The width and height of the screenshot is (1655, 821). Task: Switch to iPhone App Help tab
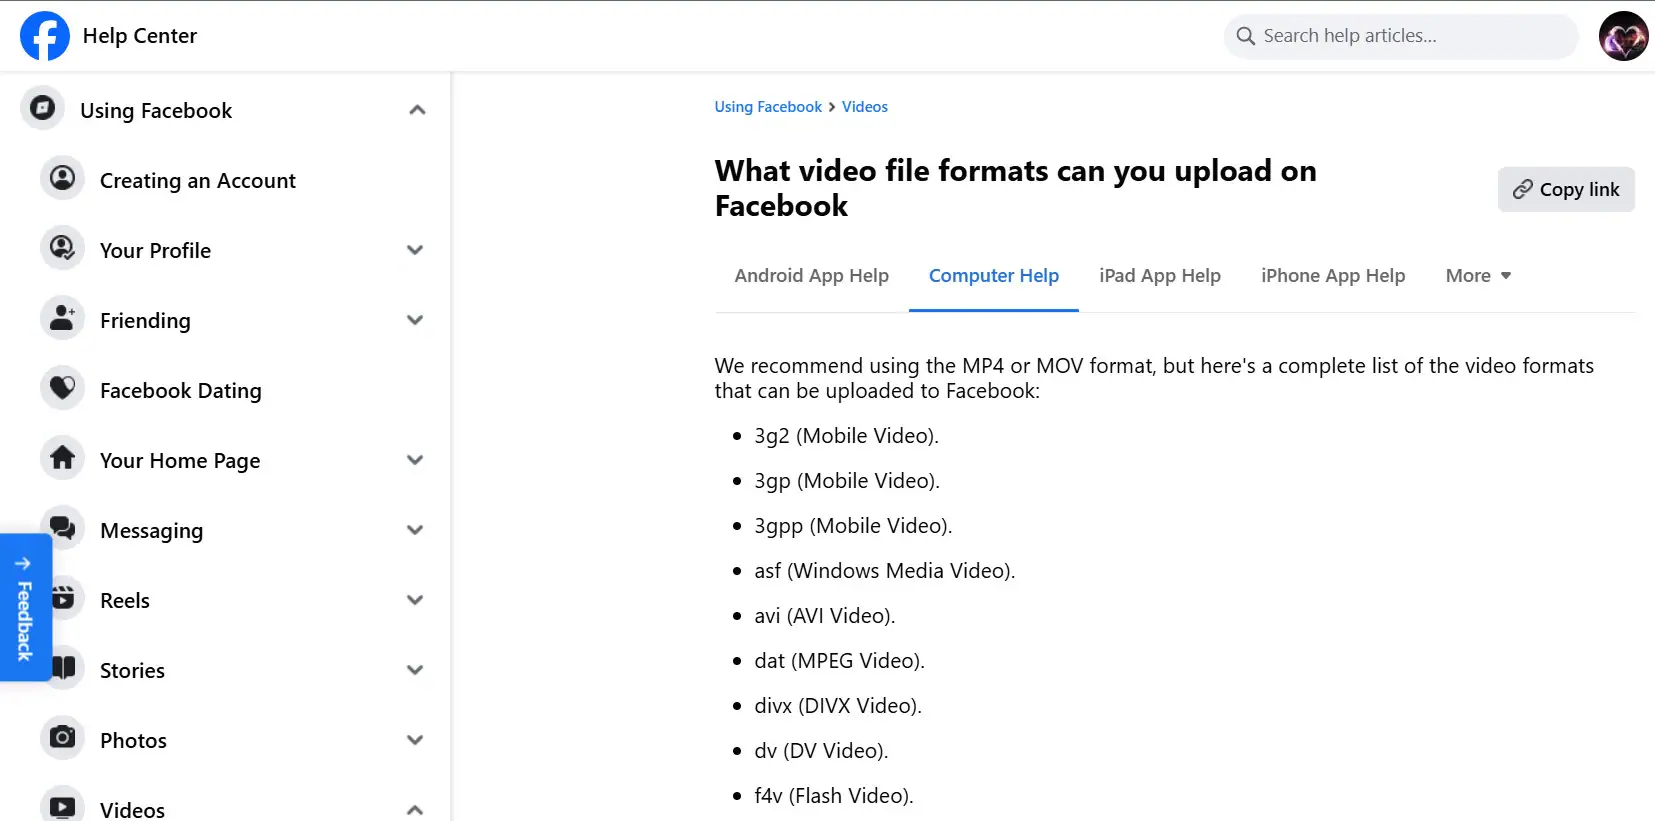pos(1333,276)
